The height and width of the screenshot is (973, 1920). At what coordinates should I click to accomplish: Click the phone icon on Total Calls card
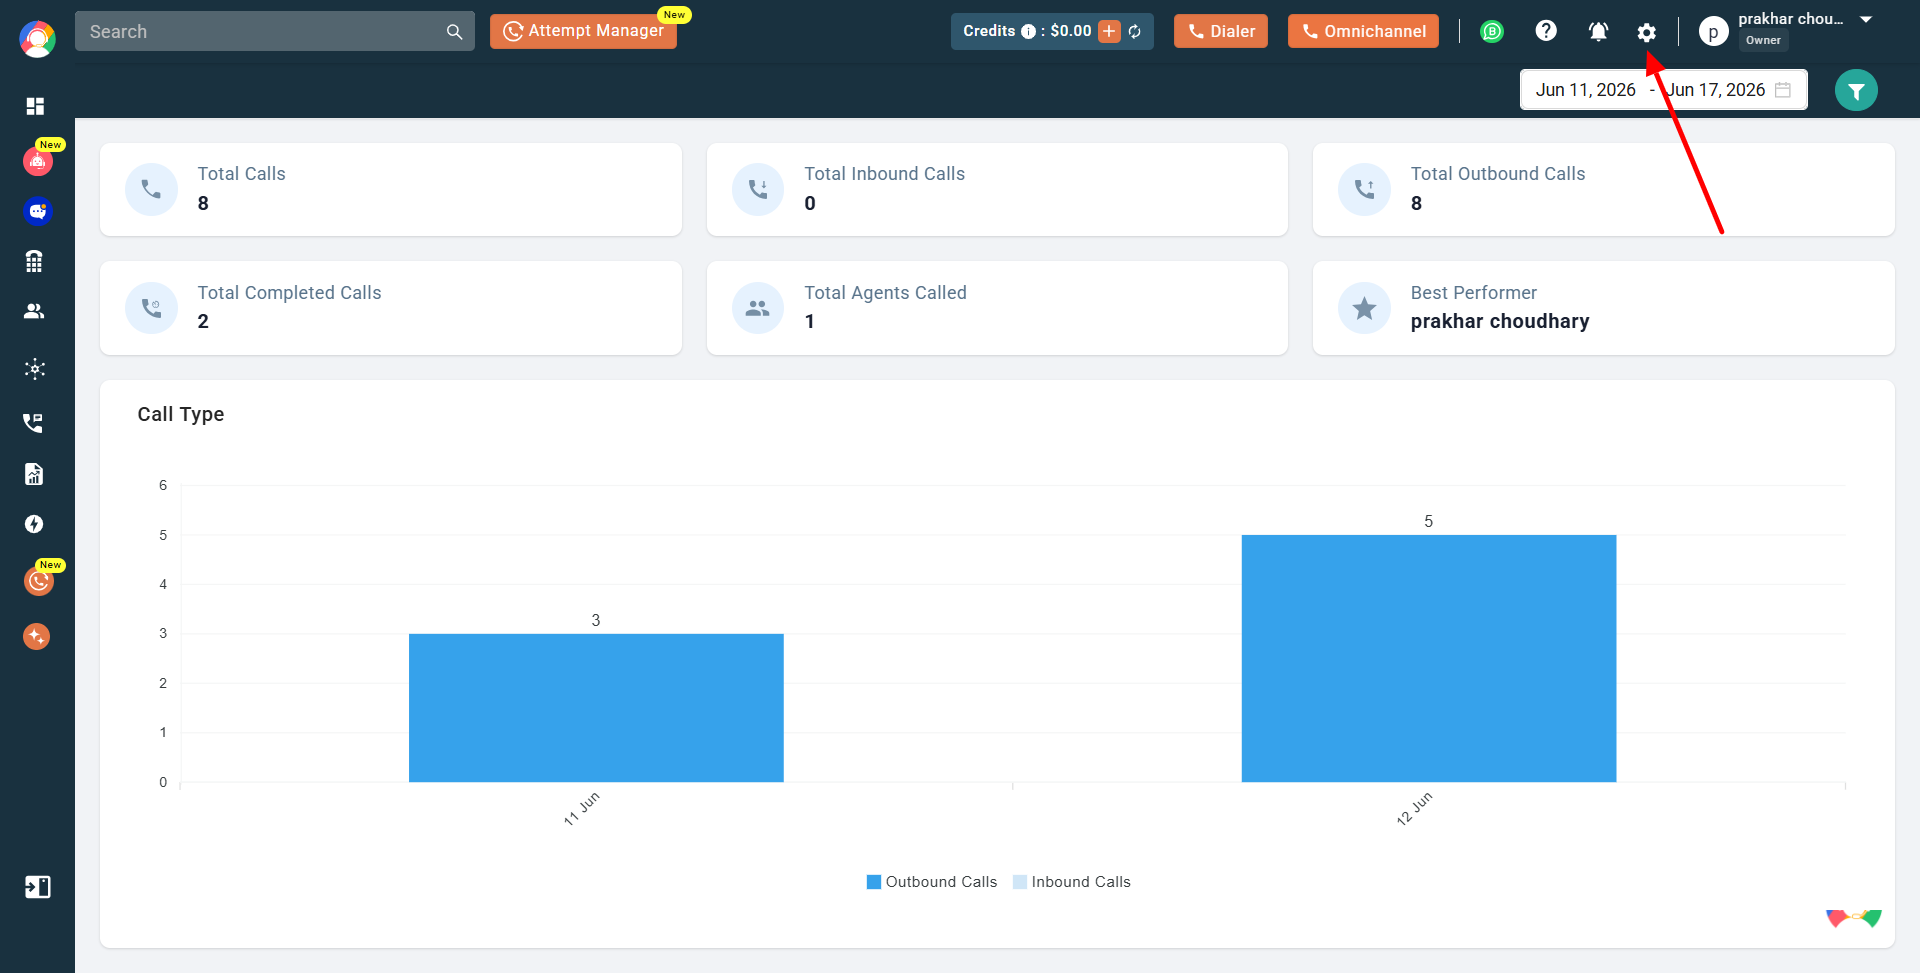tap(151, 189)
